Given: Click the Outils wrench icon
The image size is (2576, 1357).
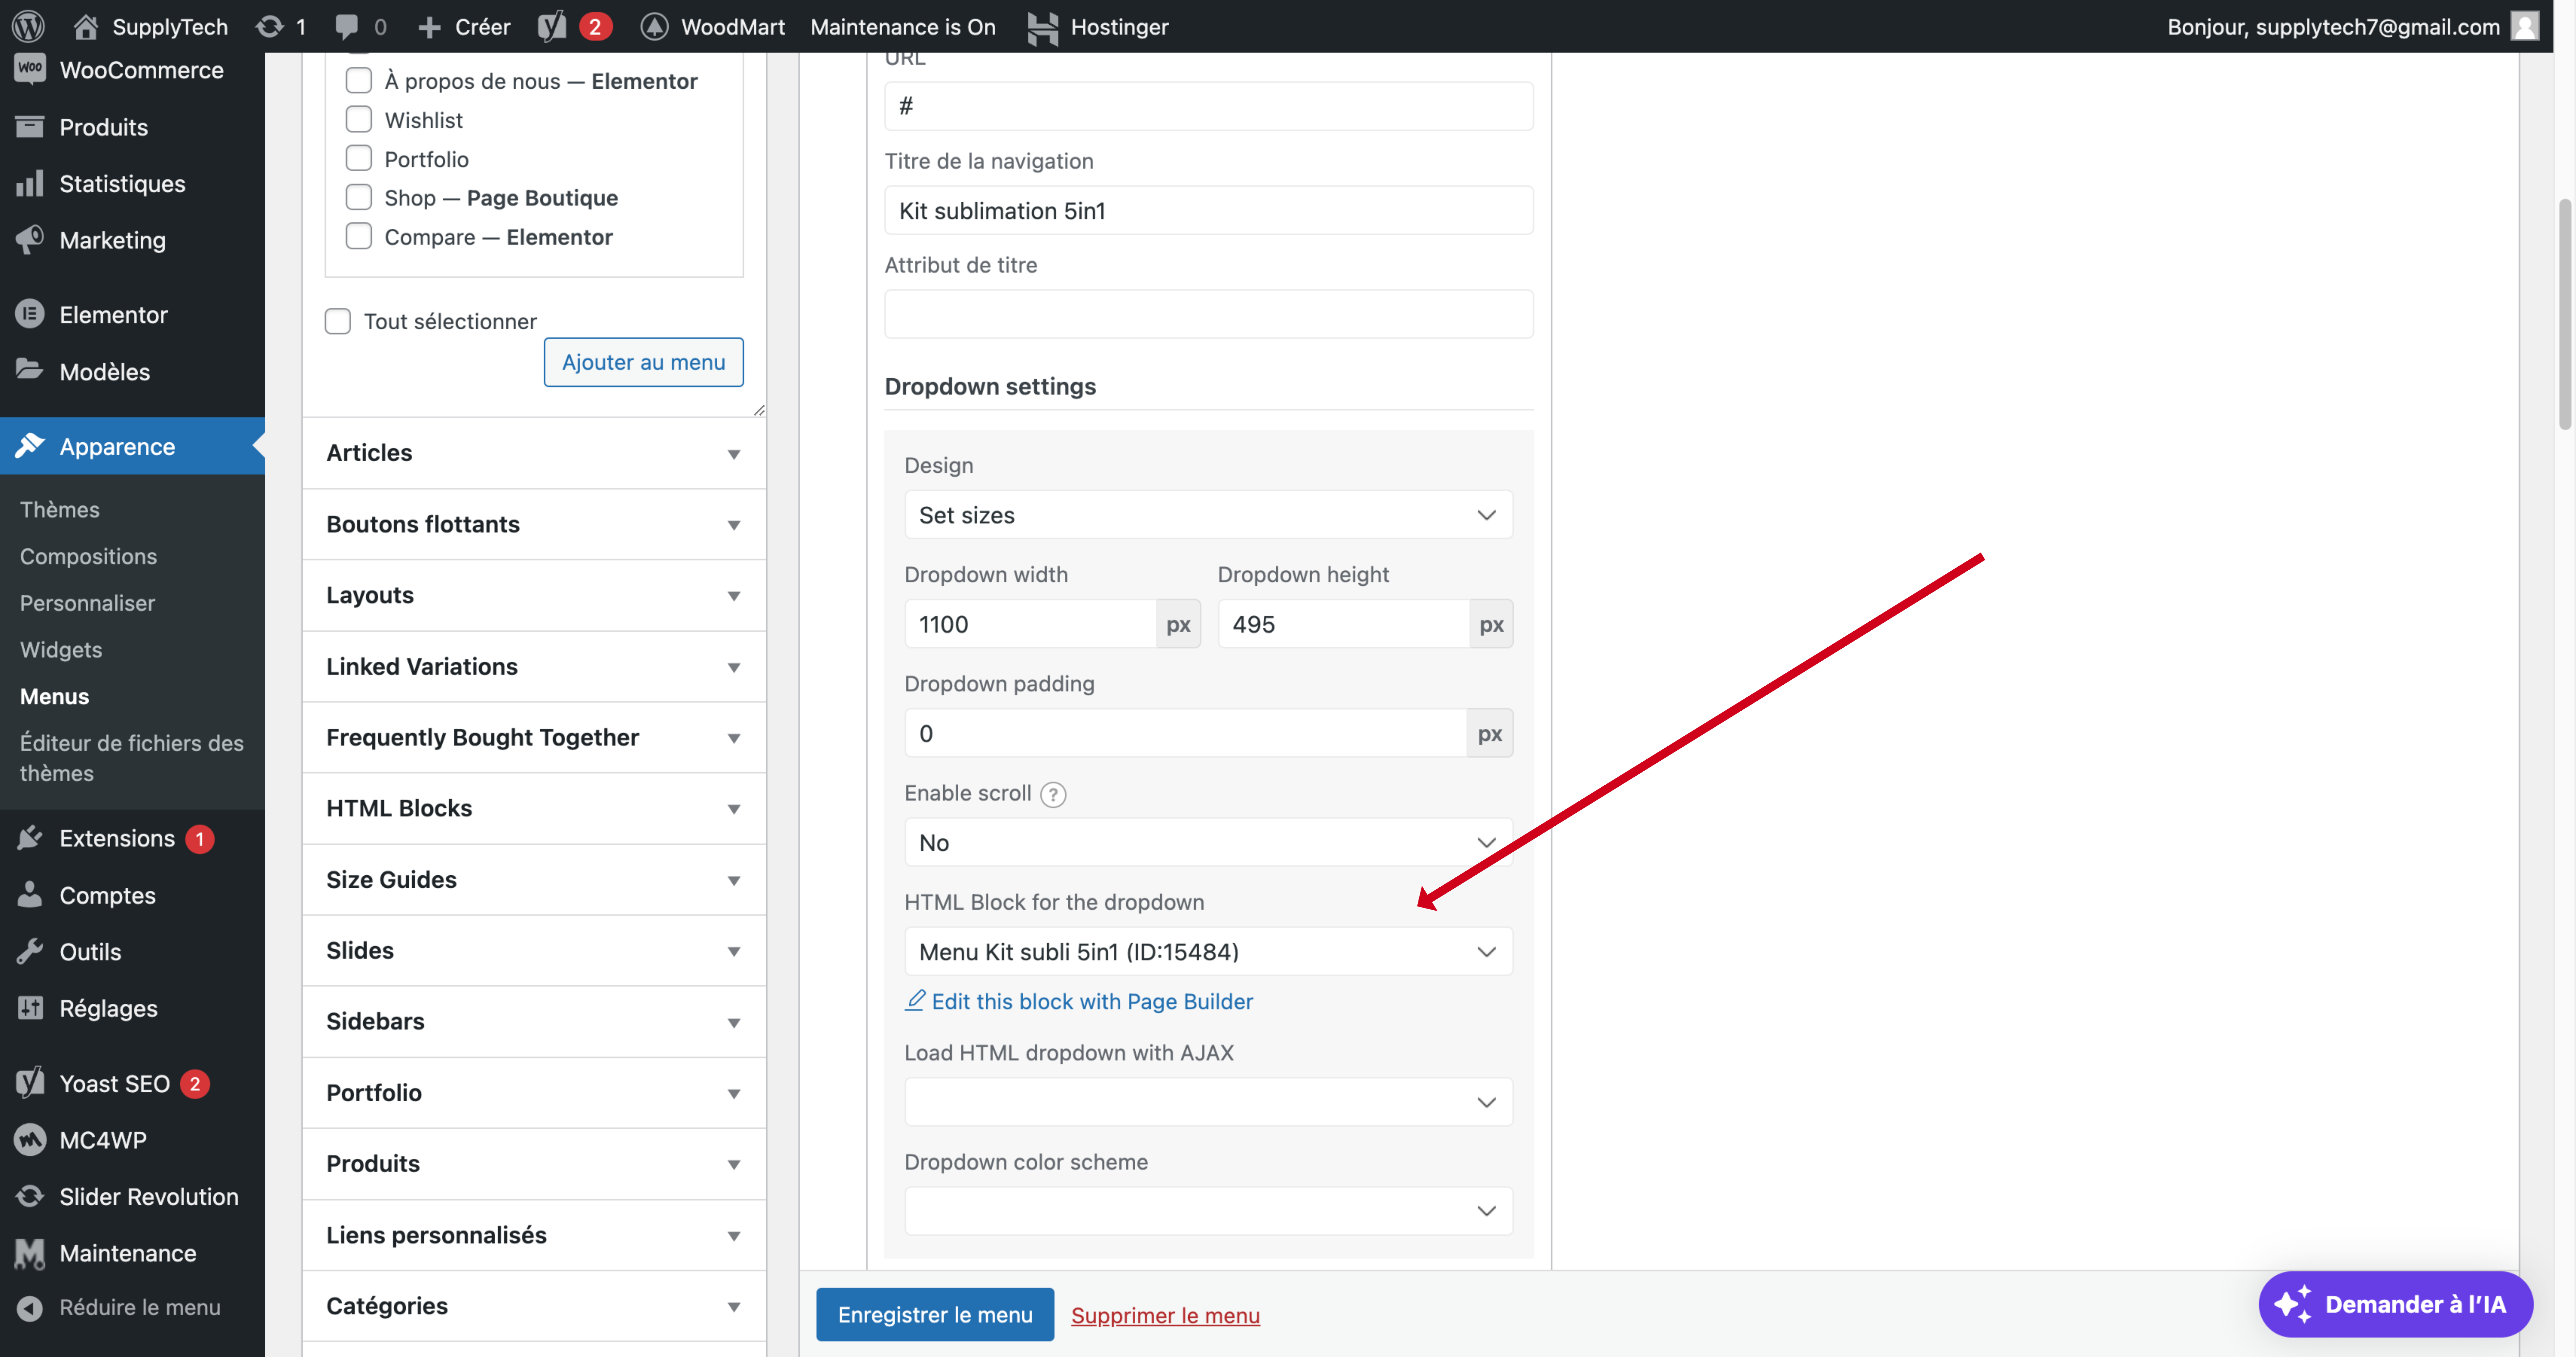Looking at the screenshot, I should click(x=30, y=951).
